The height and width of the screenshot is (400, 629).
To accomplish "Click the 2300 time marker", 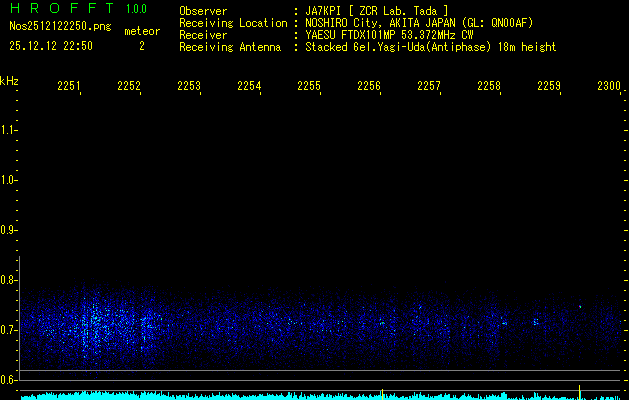I will [x=608, y=87].
